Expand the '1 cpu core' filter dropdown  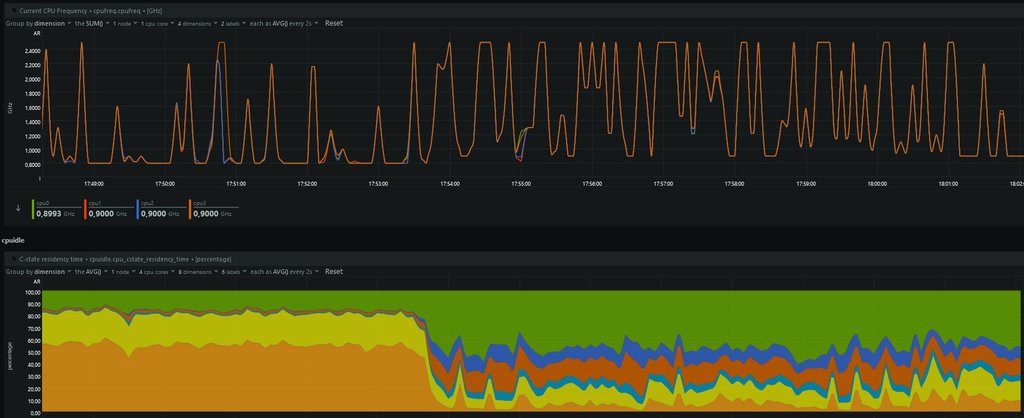click(x=157, y=22)
